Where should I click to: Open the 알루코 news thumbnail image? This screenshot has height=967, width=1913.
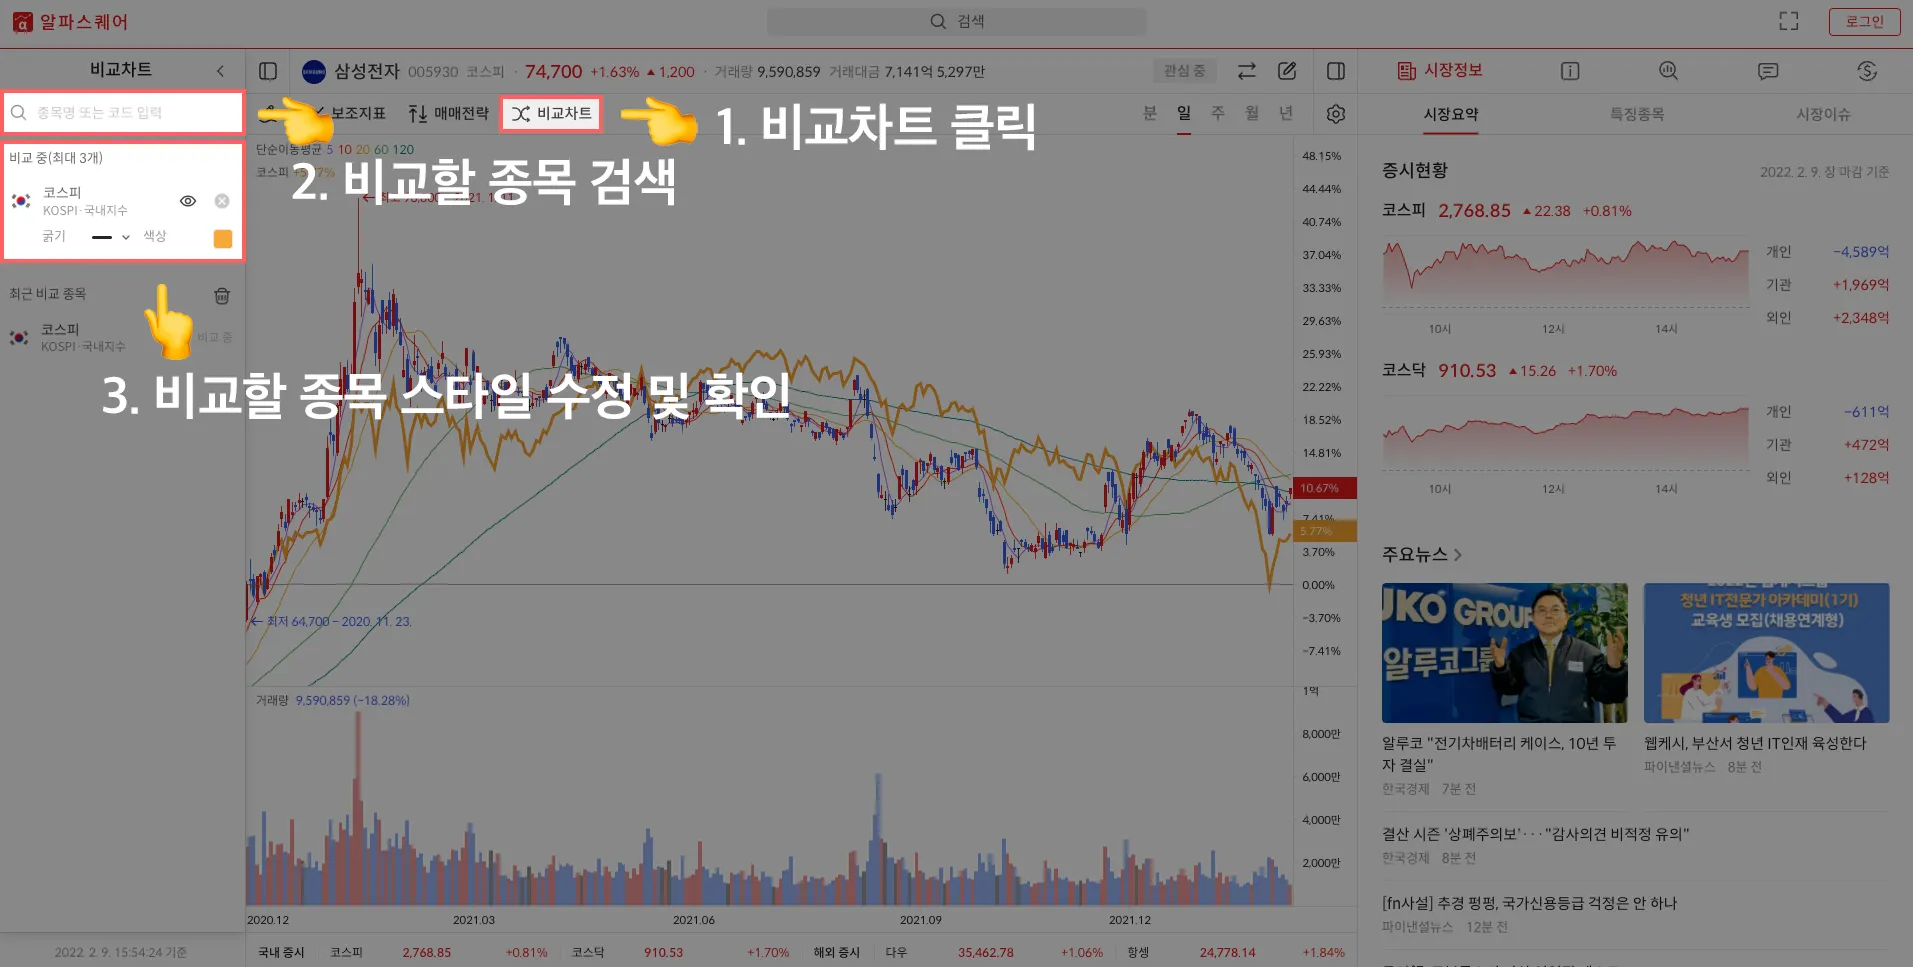tap(1505, 653)
